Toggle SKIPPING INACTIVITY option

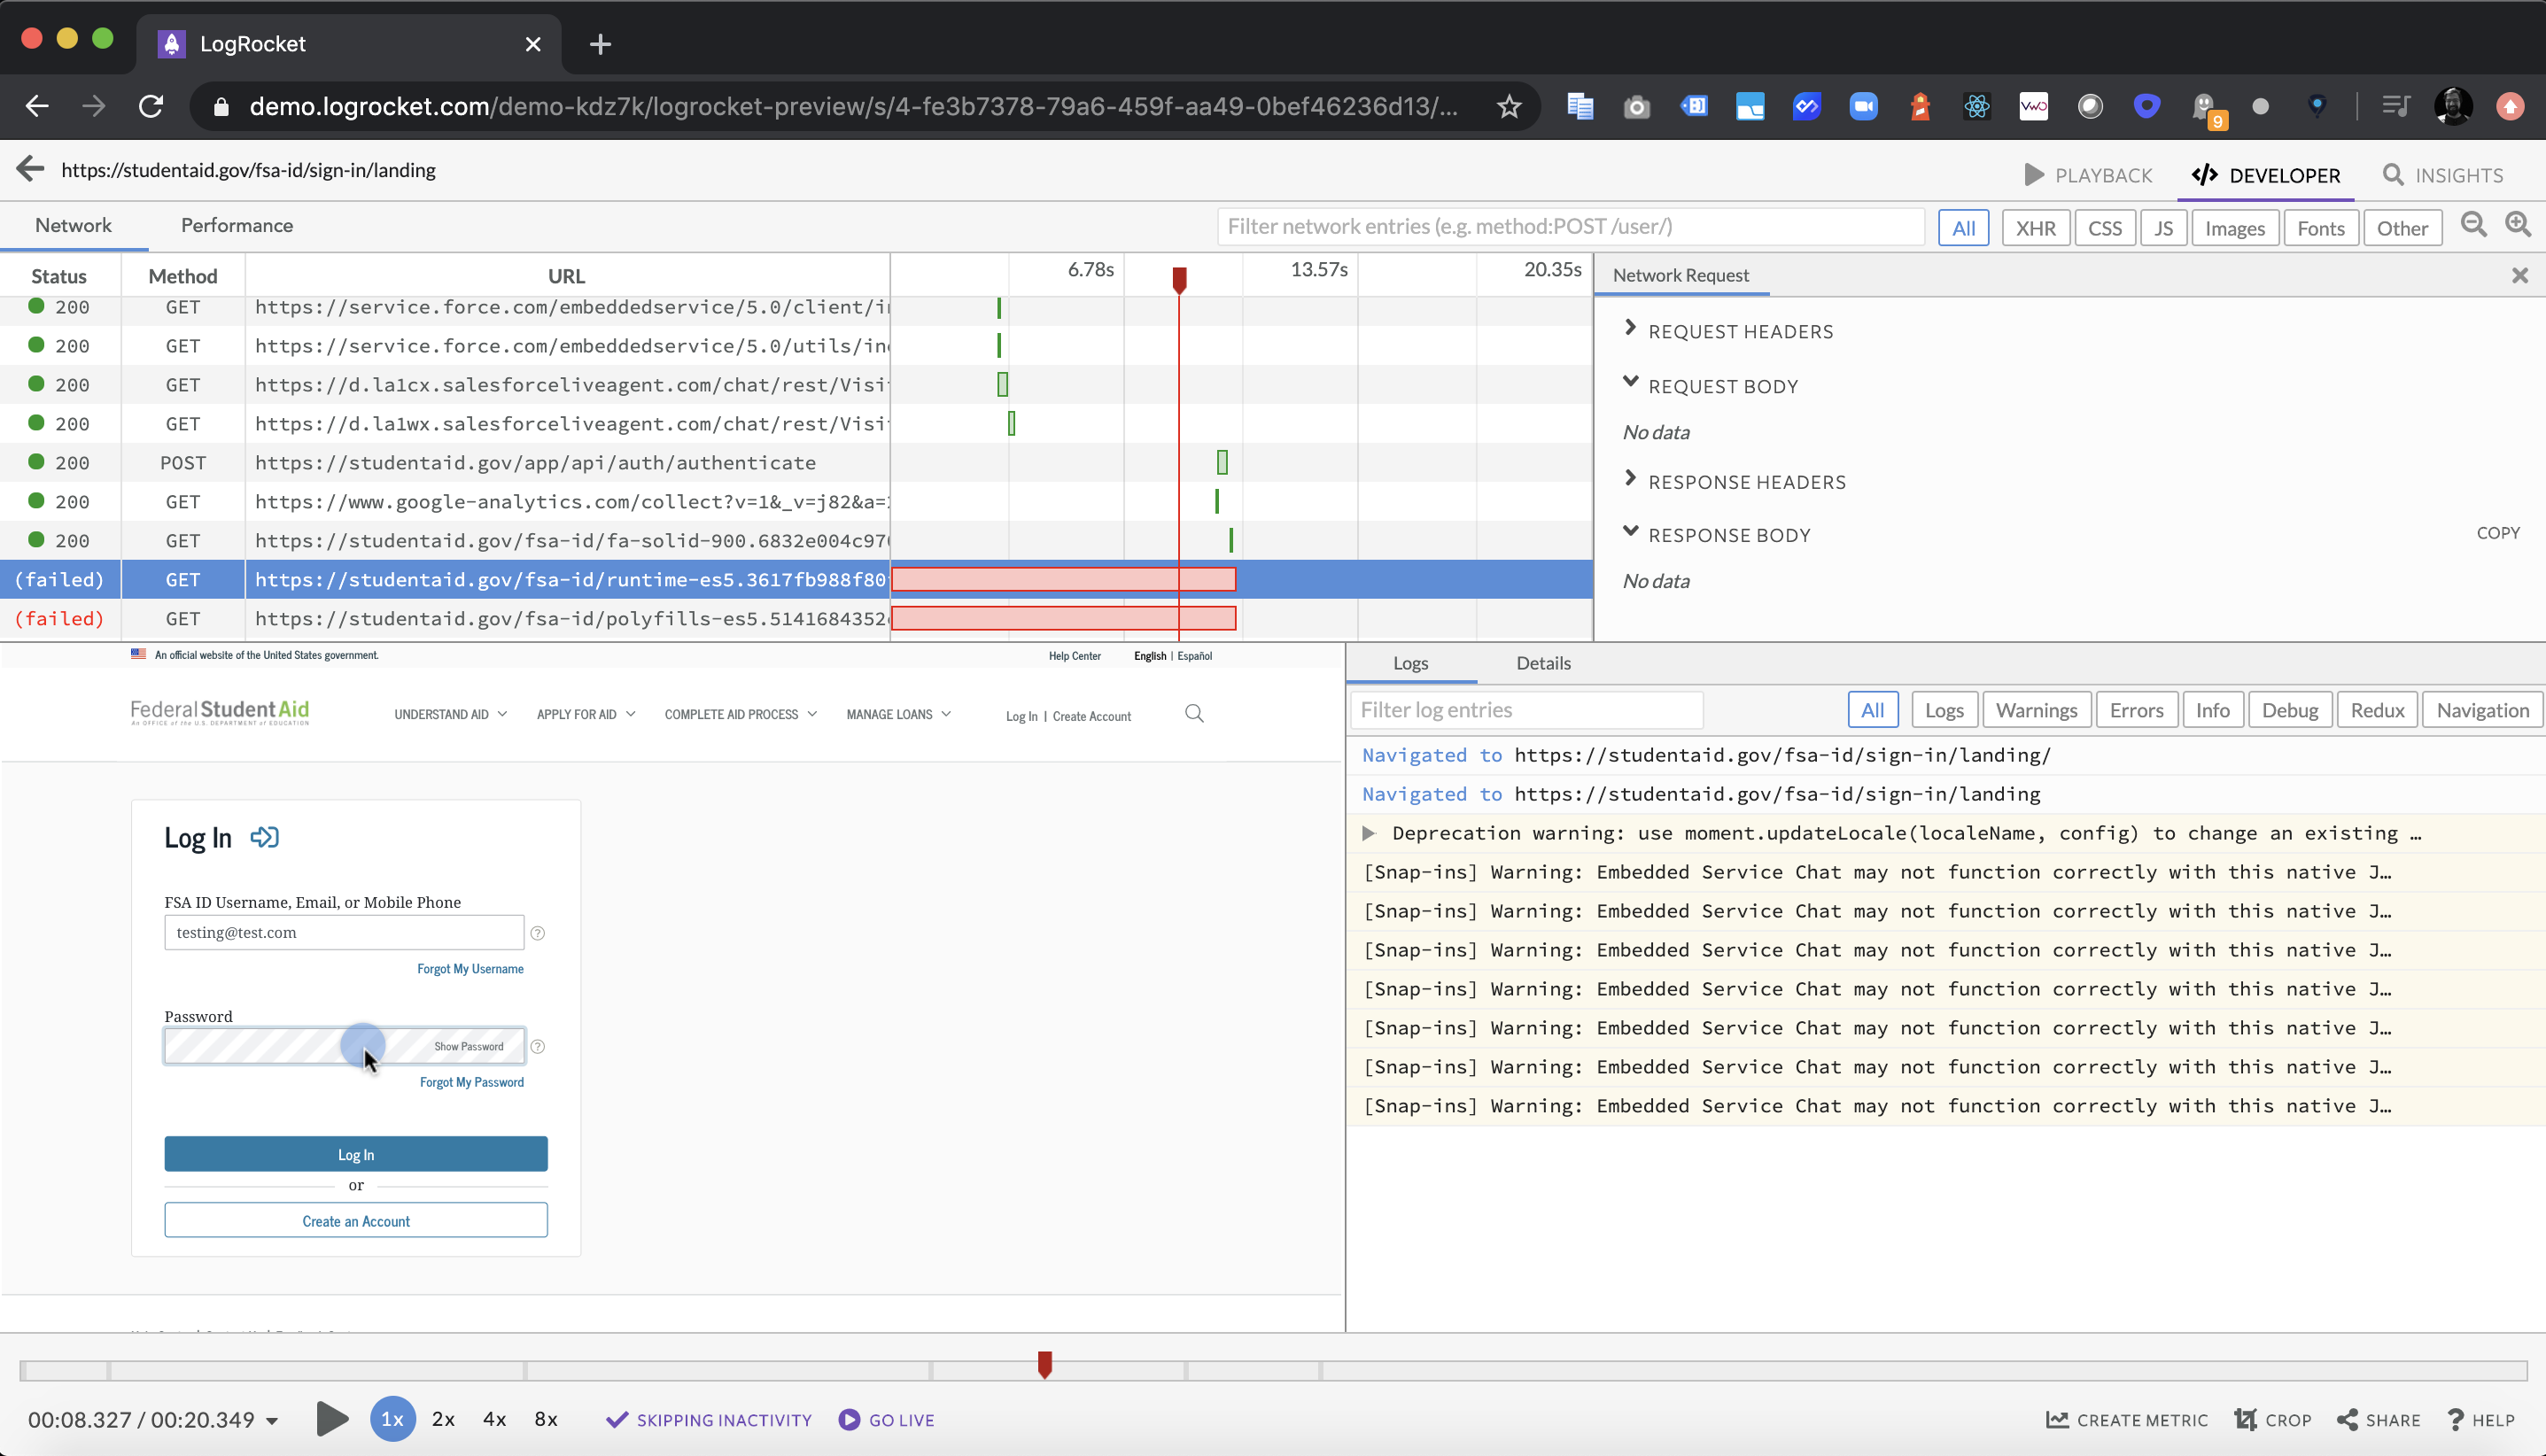pos(708,1420)
